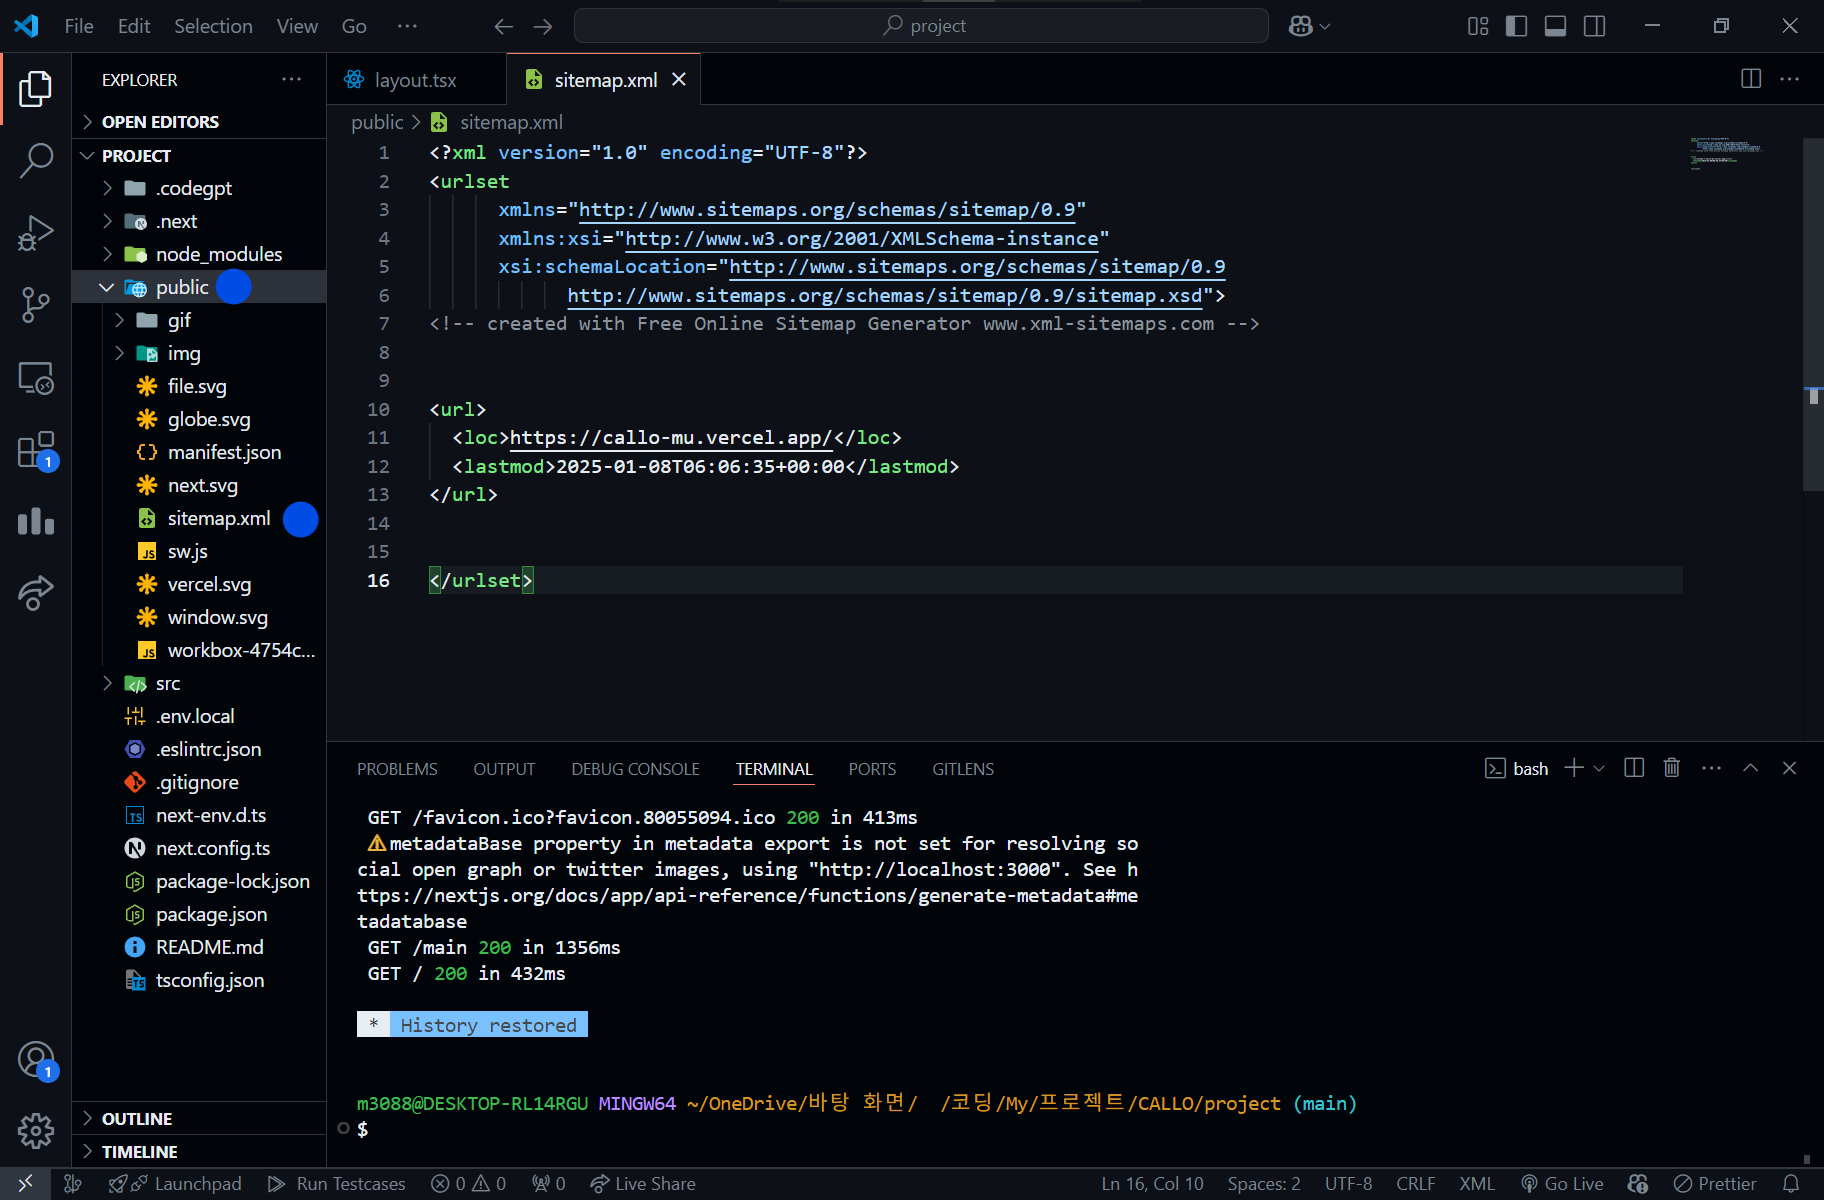Click the project search box
This screenshot has height=1200, width=1824.
click(922, 26)
